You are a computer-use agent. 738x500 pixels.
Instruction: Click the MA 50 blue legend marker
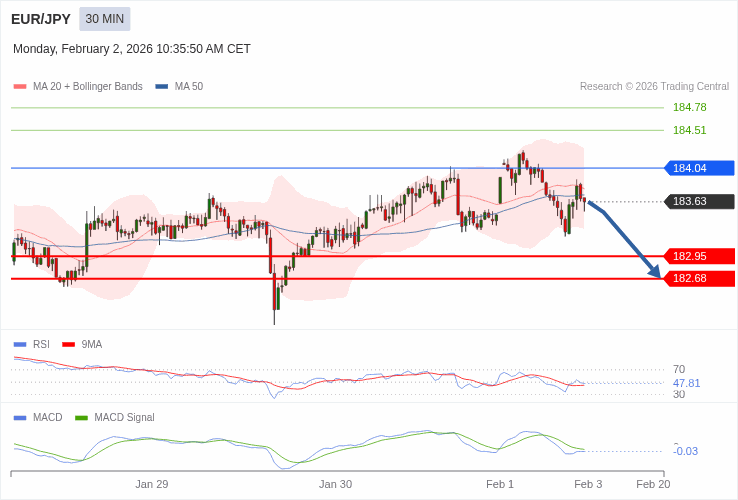coord(162,87)
